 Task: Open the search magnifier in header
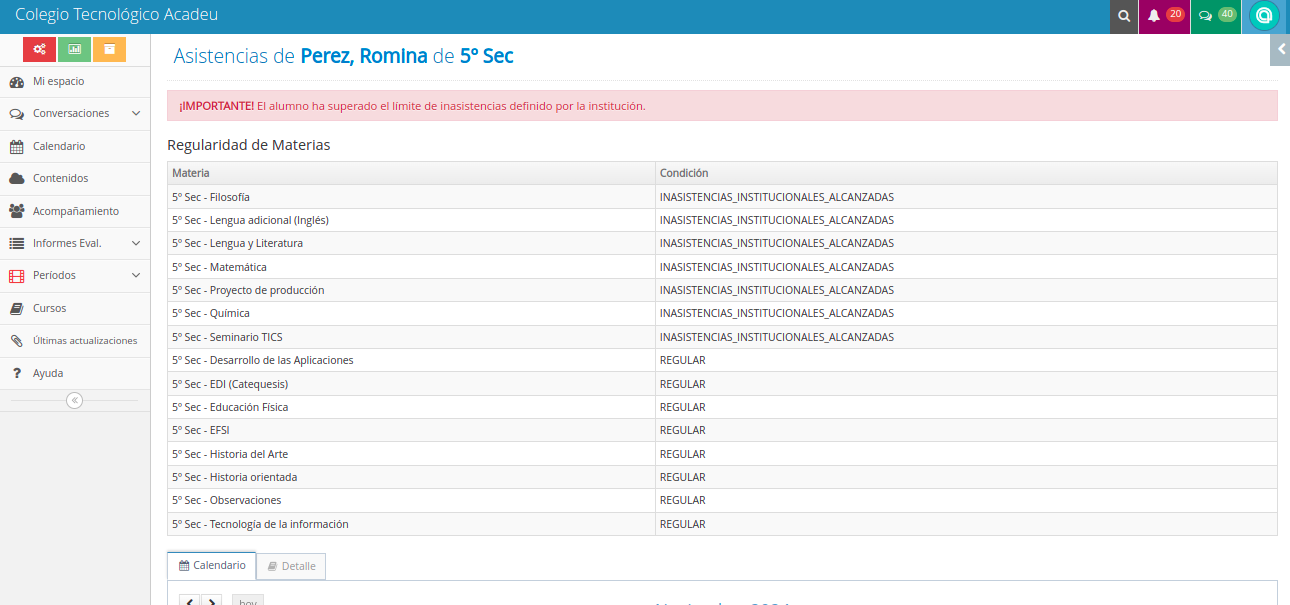1124,16
